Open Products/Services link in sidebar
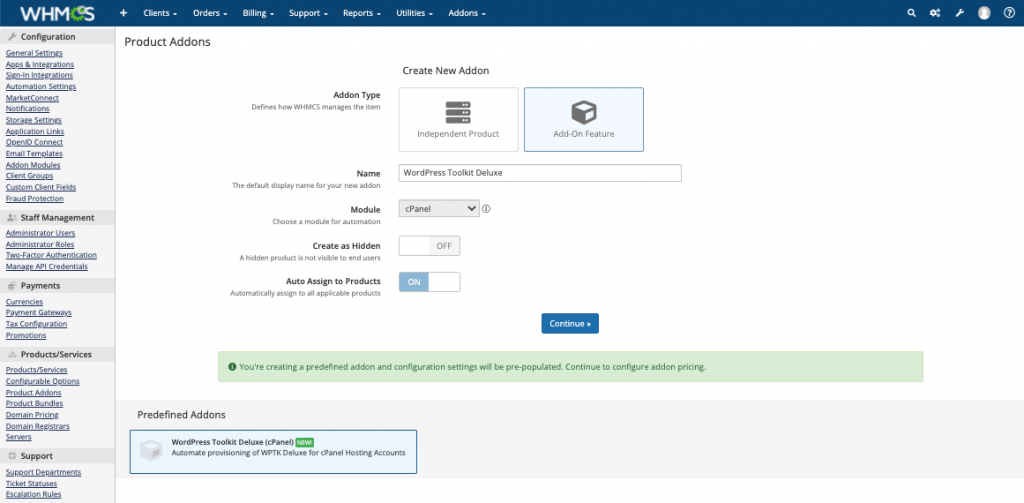 click(37, 370)
